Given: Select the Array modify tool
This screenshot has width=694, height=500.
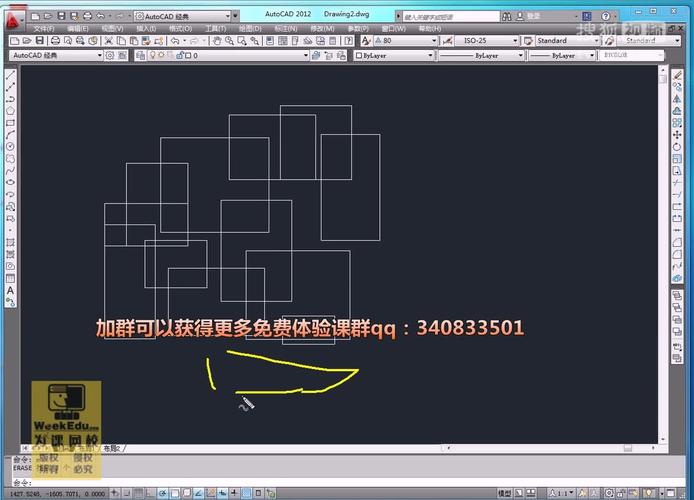Looking at the screenshot, I should click(x=677, y=123).
